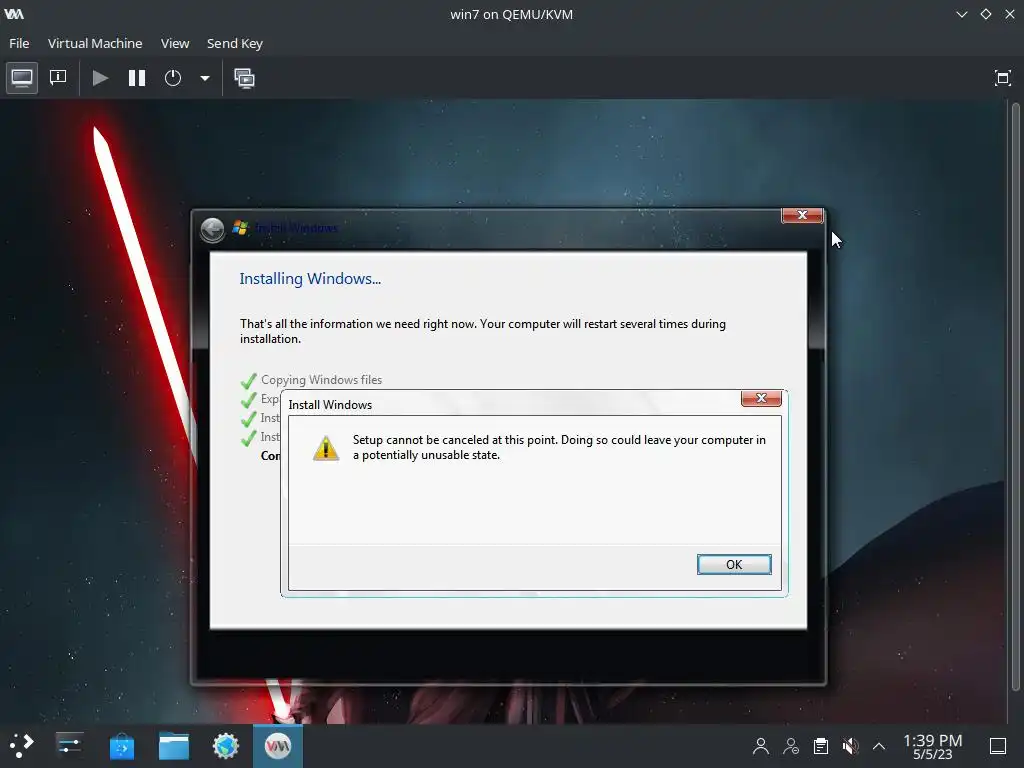Open the Send Key menu
This screenshot has height=768, width=1024.
(x=234, y=43)
